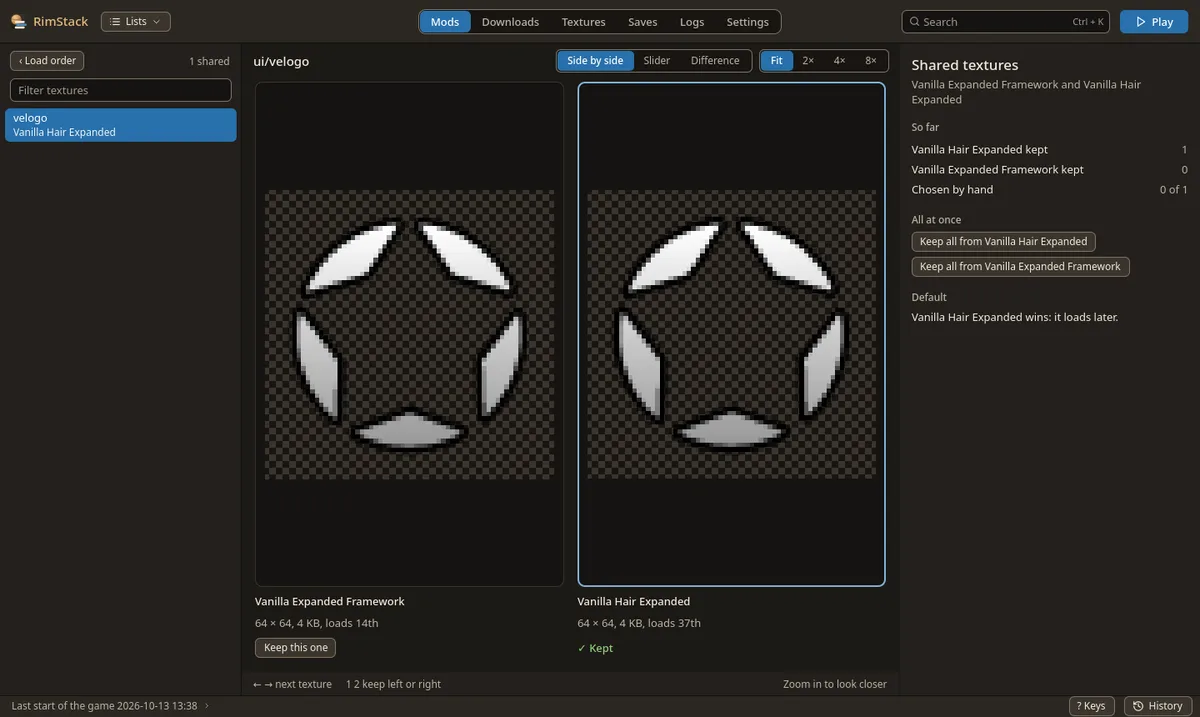
Task: Select velogo in the texture list
Action: coord(120,125)
